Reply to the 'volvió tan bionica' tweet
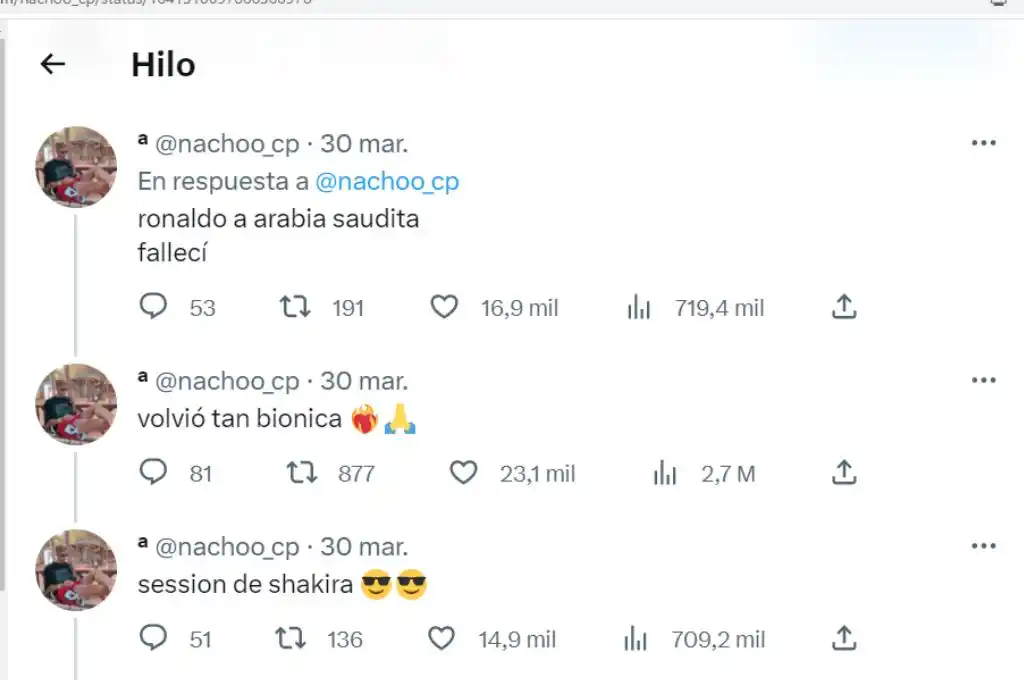The height and width of the screenshot is (680, 1024). 153,472
